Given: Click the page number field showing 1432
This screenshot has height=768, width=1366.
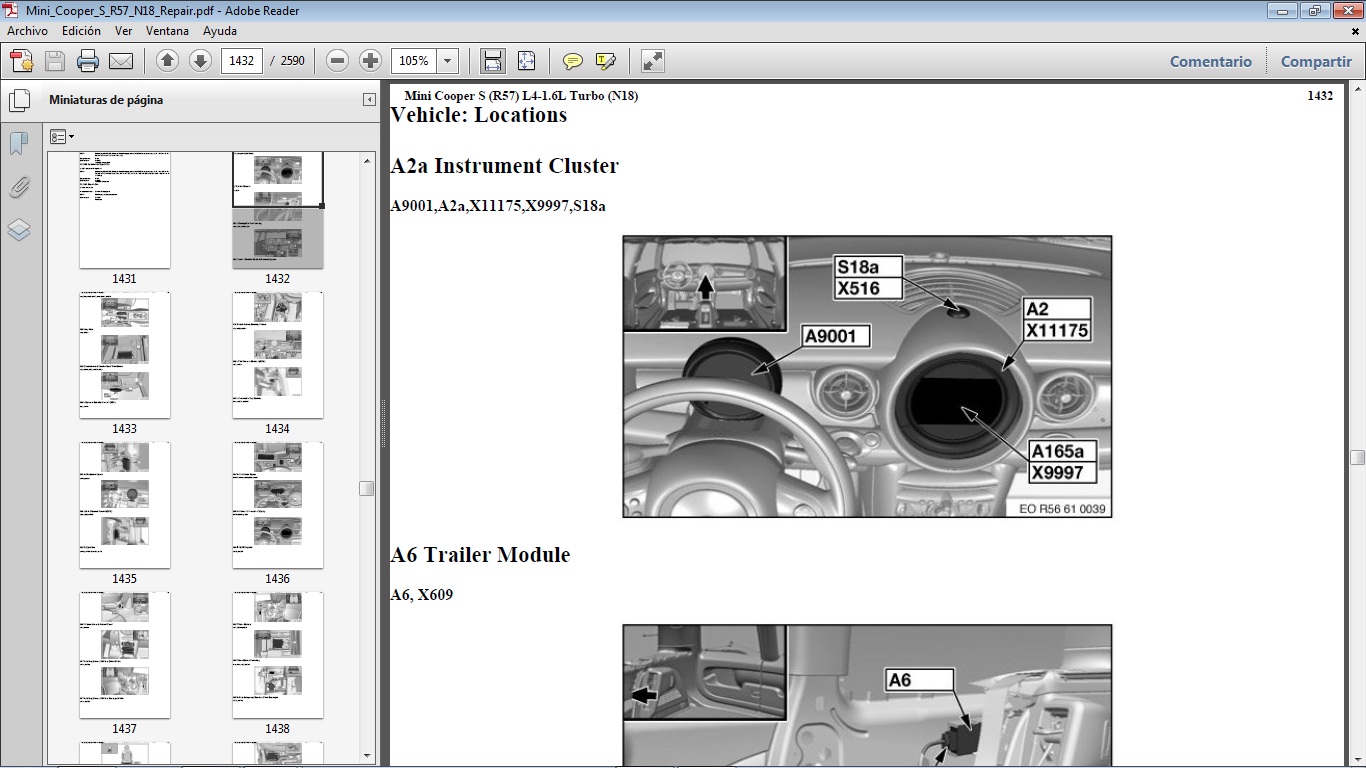Looking at the screenshot, I should [242, 61].
